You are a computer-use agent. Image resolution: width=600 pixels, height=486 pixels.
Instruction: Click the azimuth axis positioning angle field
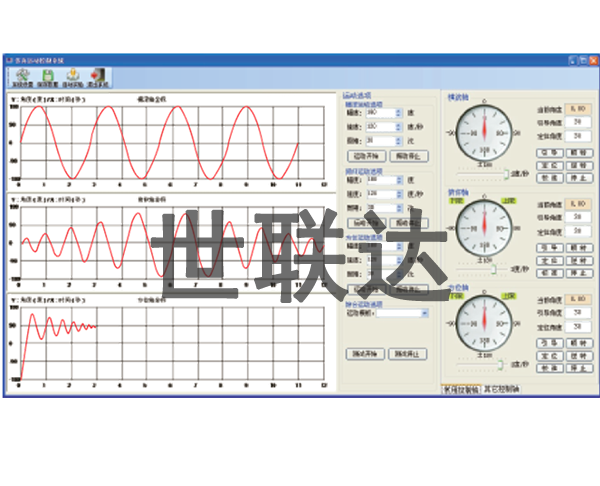pyautogui.click(x=578, y=327)
